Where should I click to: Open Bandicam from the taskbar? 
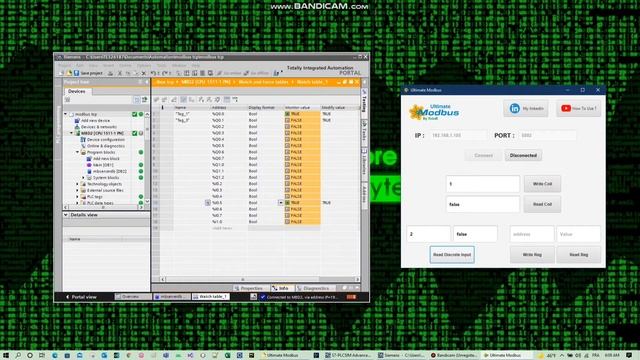click(x=454, y=356)
